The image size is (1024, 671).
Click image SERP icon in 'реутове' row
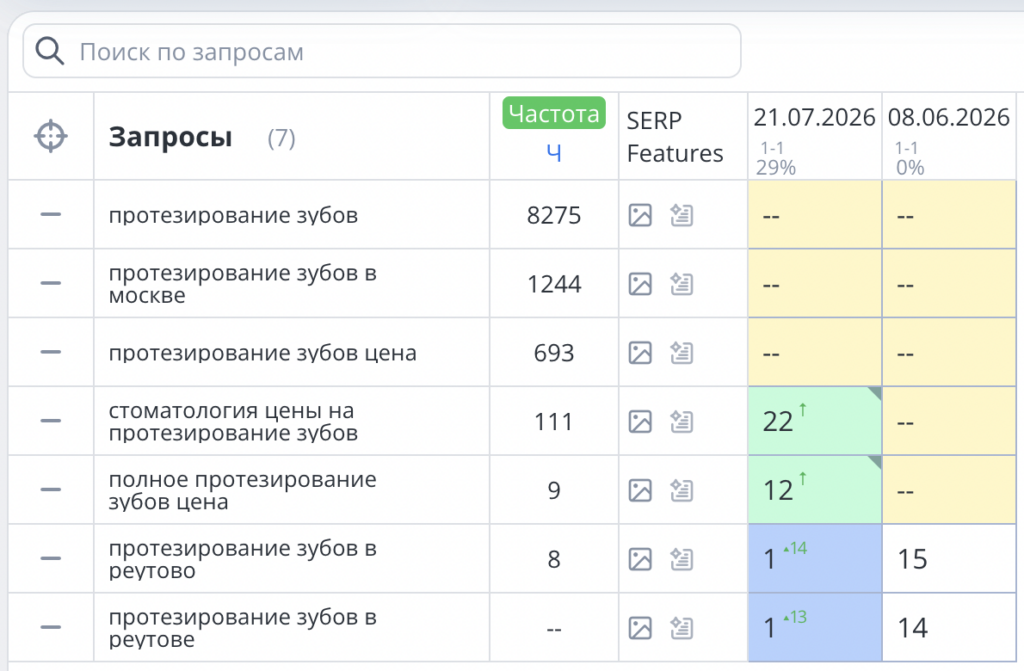coord(640,628)
